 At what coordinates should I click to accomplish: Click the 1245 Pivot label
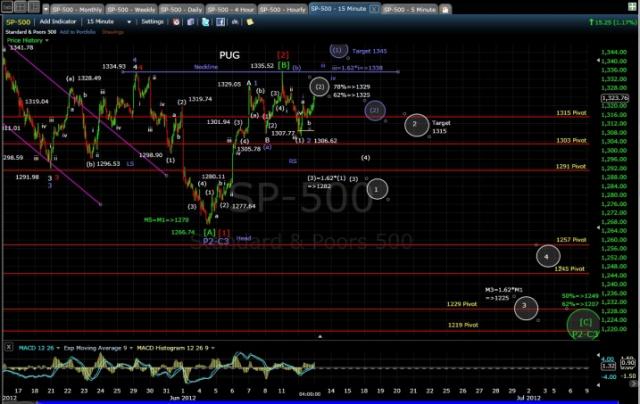click(570, 269)
